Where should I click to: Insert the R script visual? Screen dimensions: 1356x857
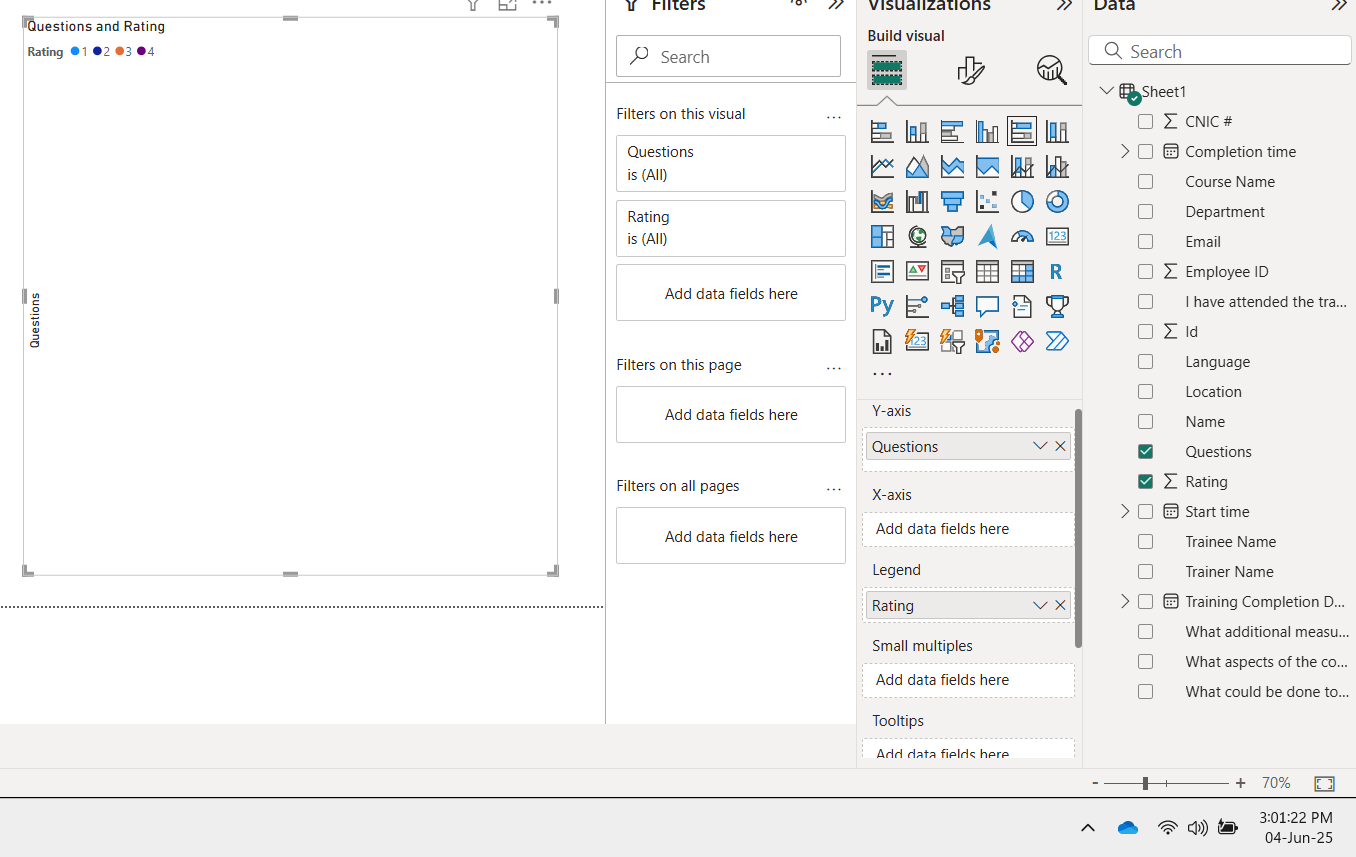pyautogui.click(x=1057, y=271)
